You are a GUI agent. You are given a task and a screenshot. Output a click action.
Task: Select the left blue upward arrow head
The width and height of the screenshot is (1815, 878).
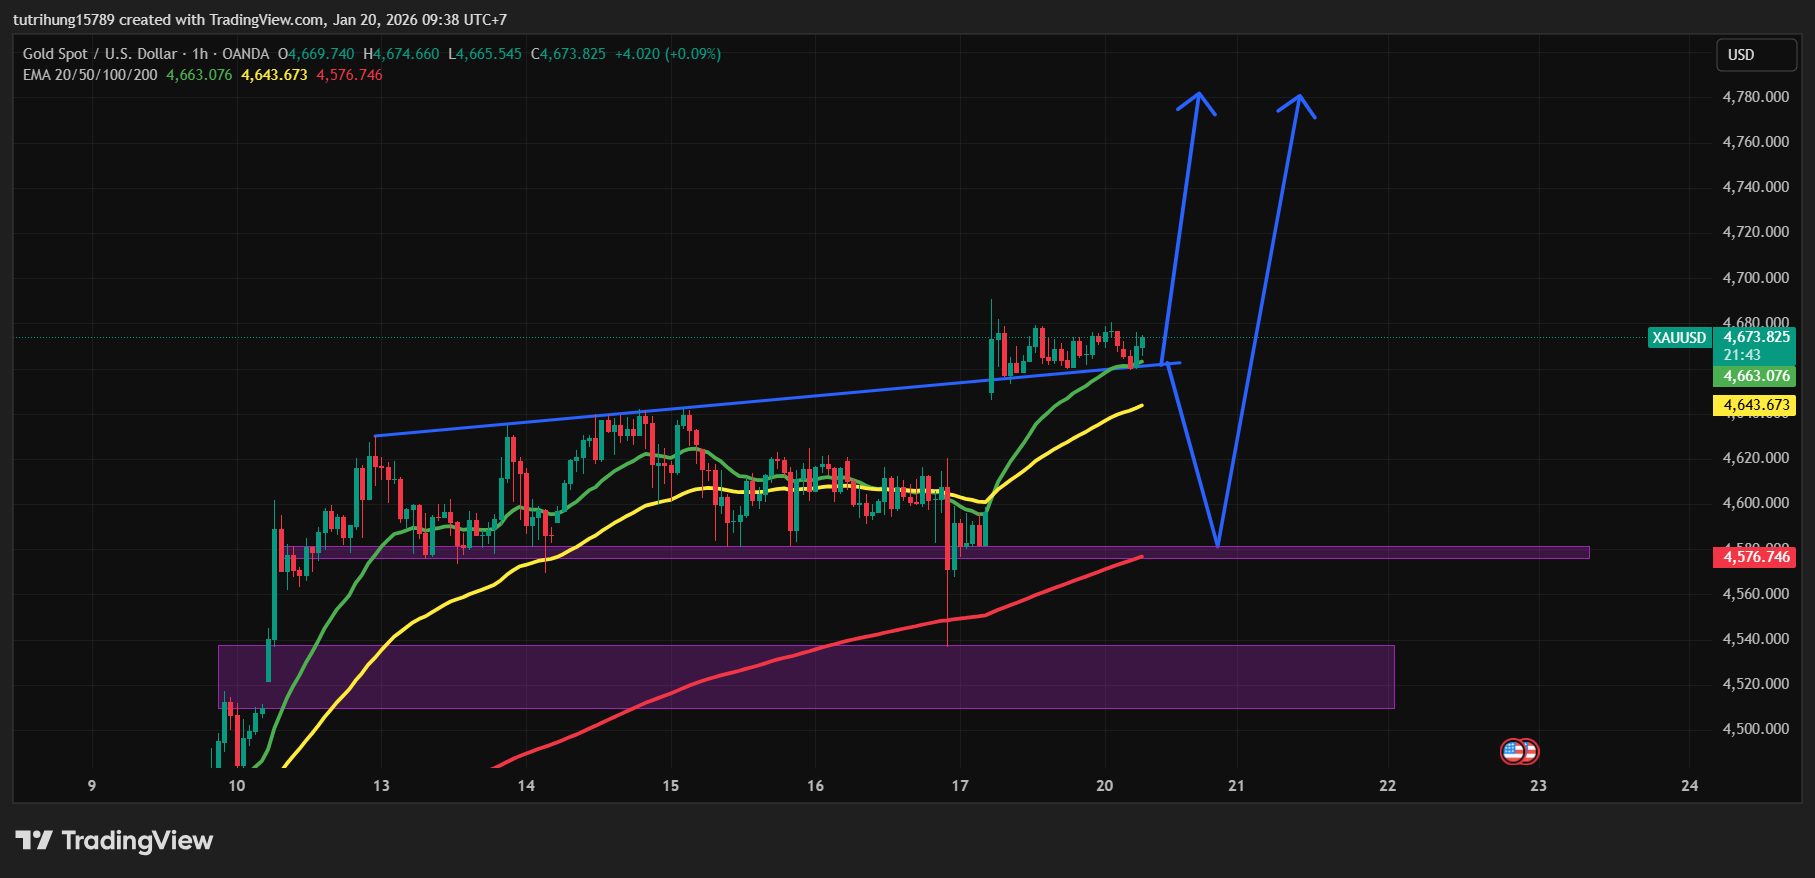click(x=1198, y=100)
